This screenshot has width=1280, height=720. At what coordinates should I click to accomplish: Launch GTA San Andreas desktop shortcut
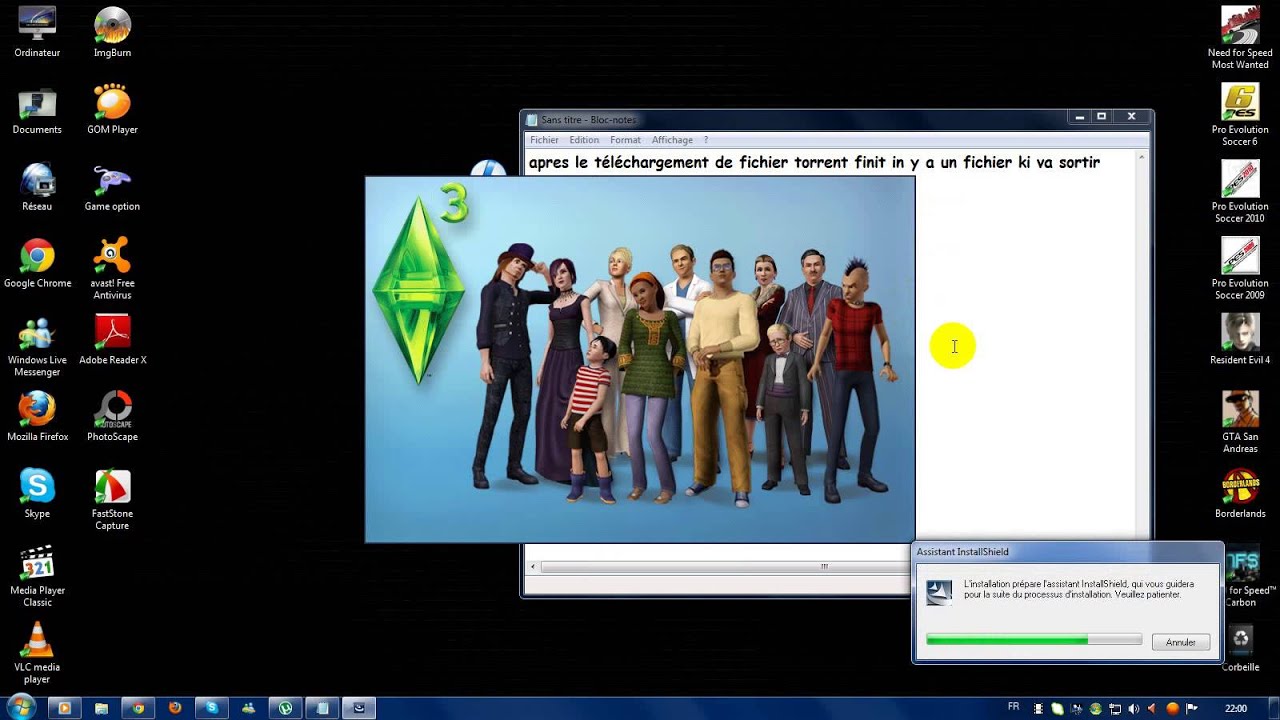[x=1240, y=423]
